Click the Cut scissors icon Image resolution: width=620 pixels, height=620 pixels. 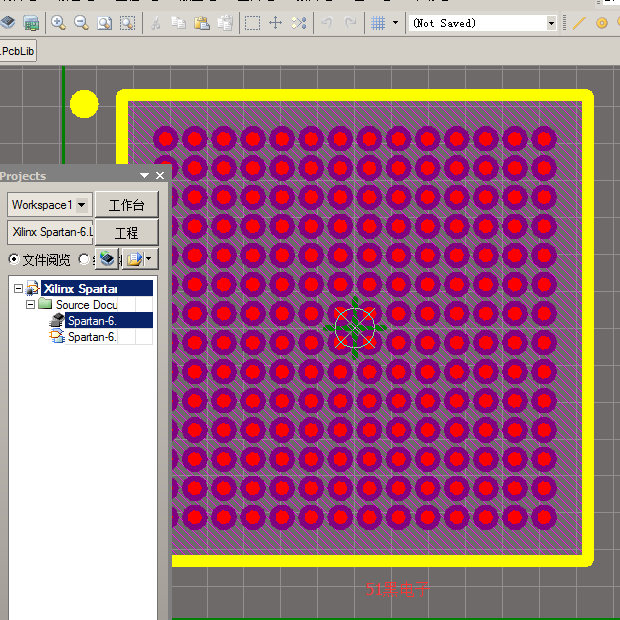click(155, 23)
